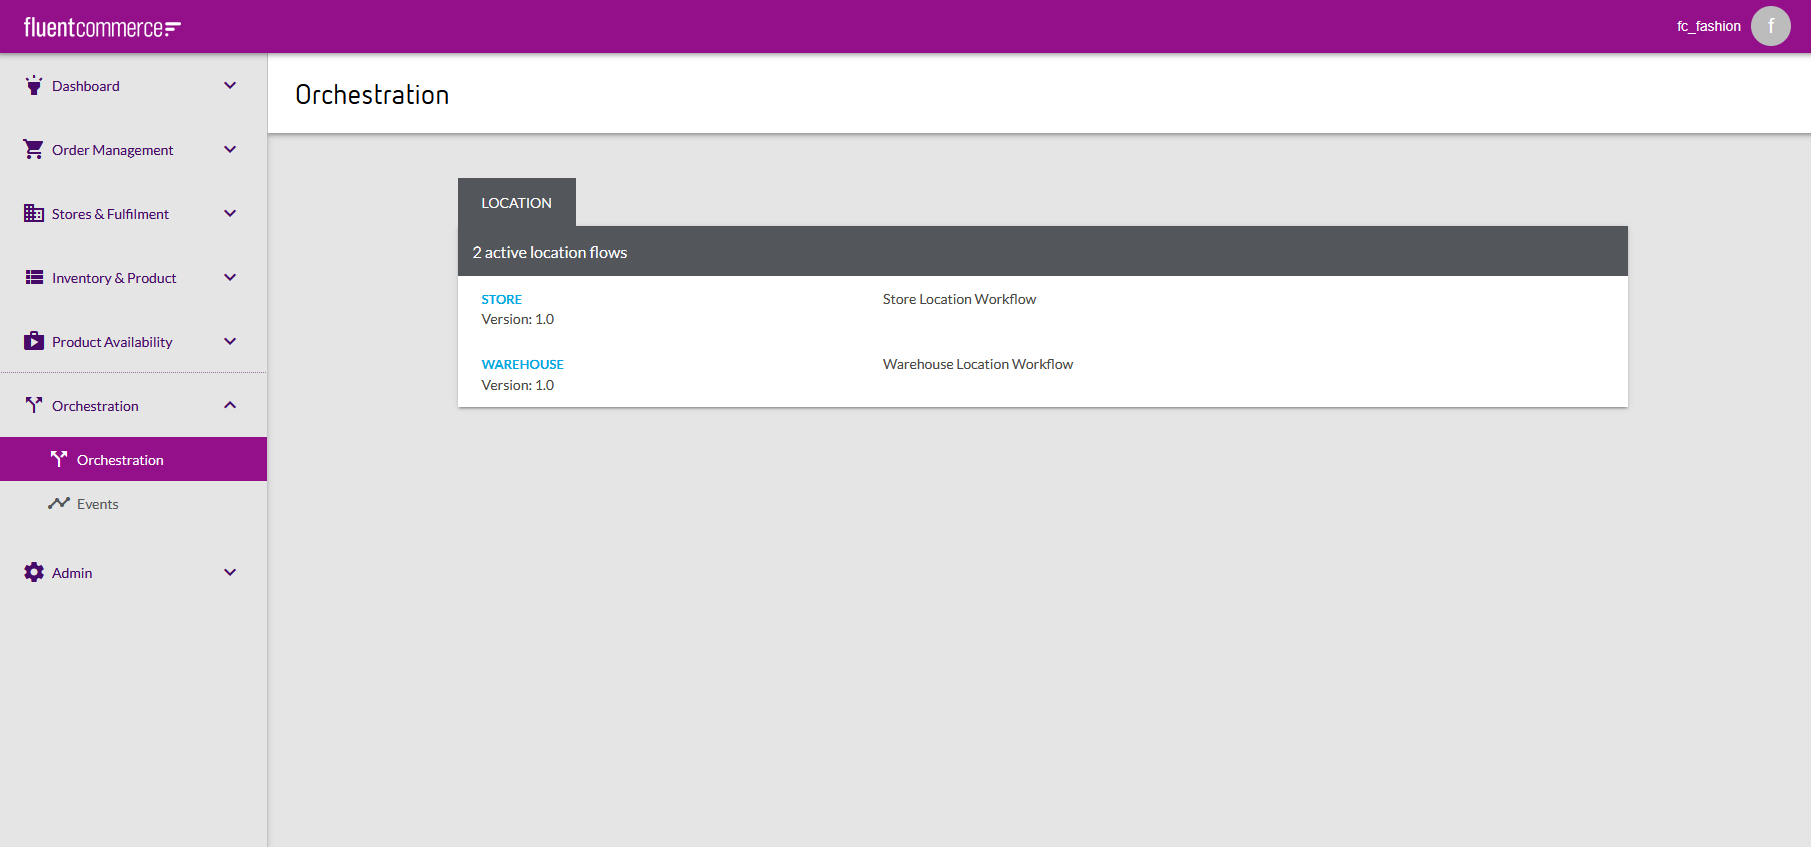The width and height of the screenshot is (1811, 847).
Task: Expand the Admin menu chevron
Action: tap(230, 572)
